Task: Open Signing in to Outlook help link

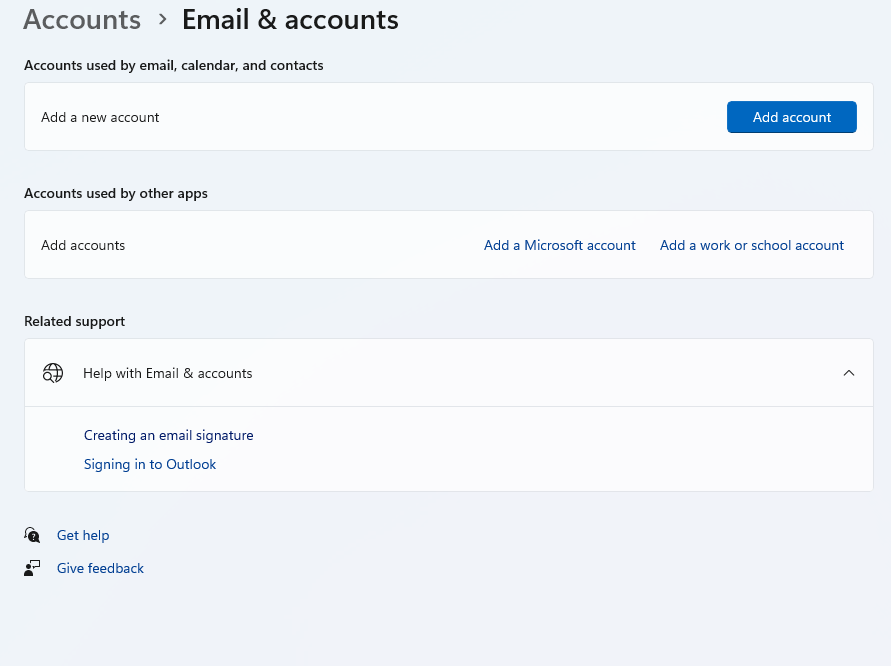Action: pyautogui.click(x=150, y=464)
